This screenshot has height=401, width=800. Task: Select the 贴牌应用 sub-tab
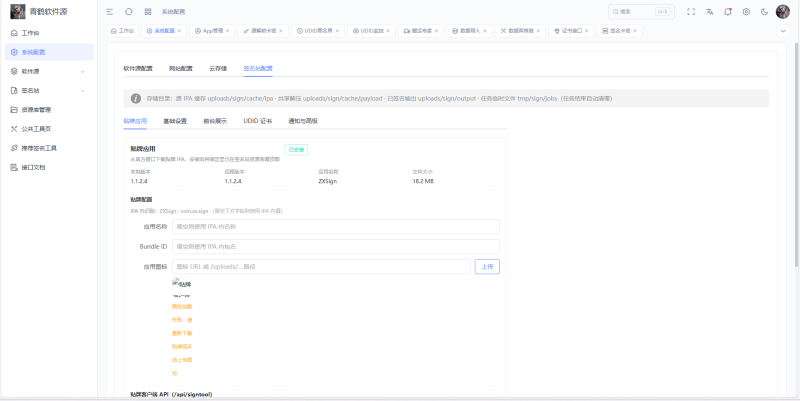pos(135,121)
